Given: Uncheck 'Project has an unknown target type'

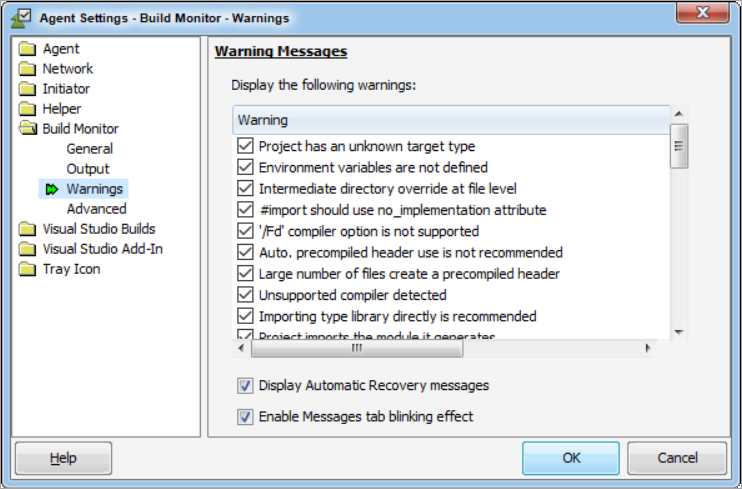Looking at the screenshot, I should tap(245, 146).
